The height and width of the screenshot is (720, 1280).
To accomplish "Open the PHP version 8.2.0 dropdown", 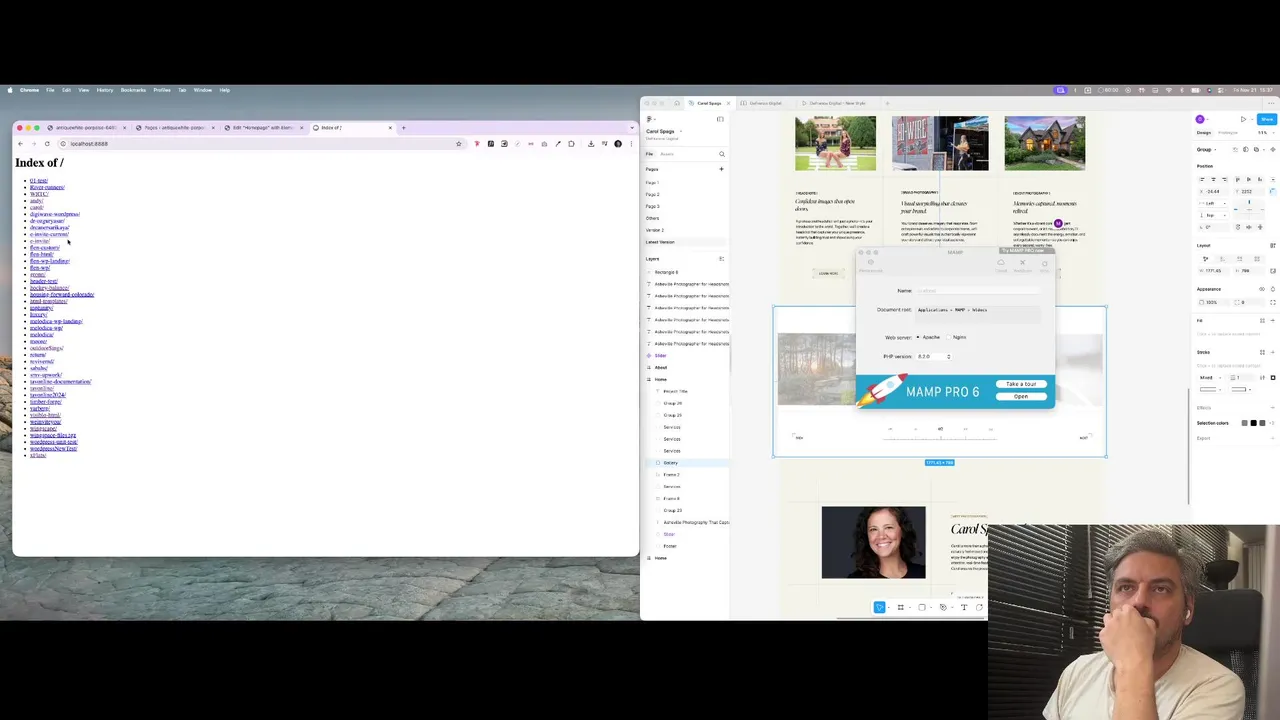I will tap(934, 357).
